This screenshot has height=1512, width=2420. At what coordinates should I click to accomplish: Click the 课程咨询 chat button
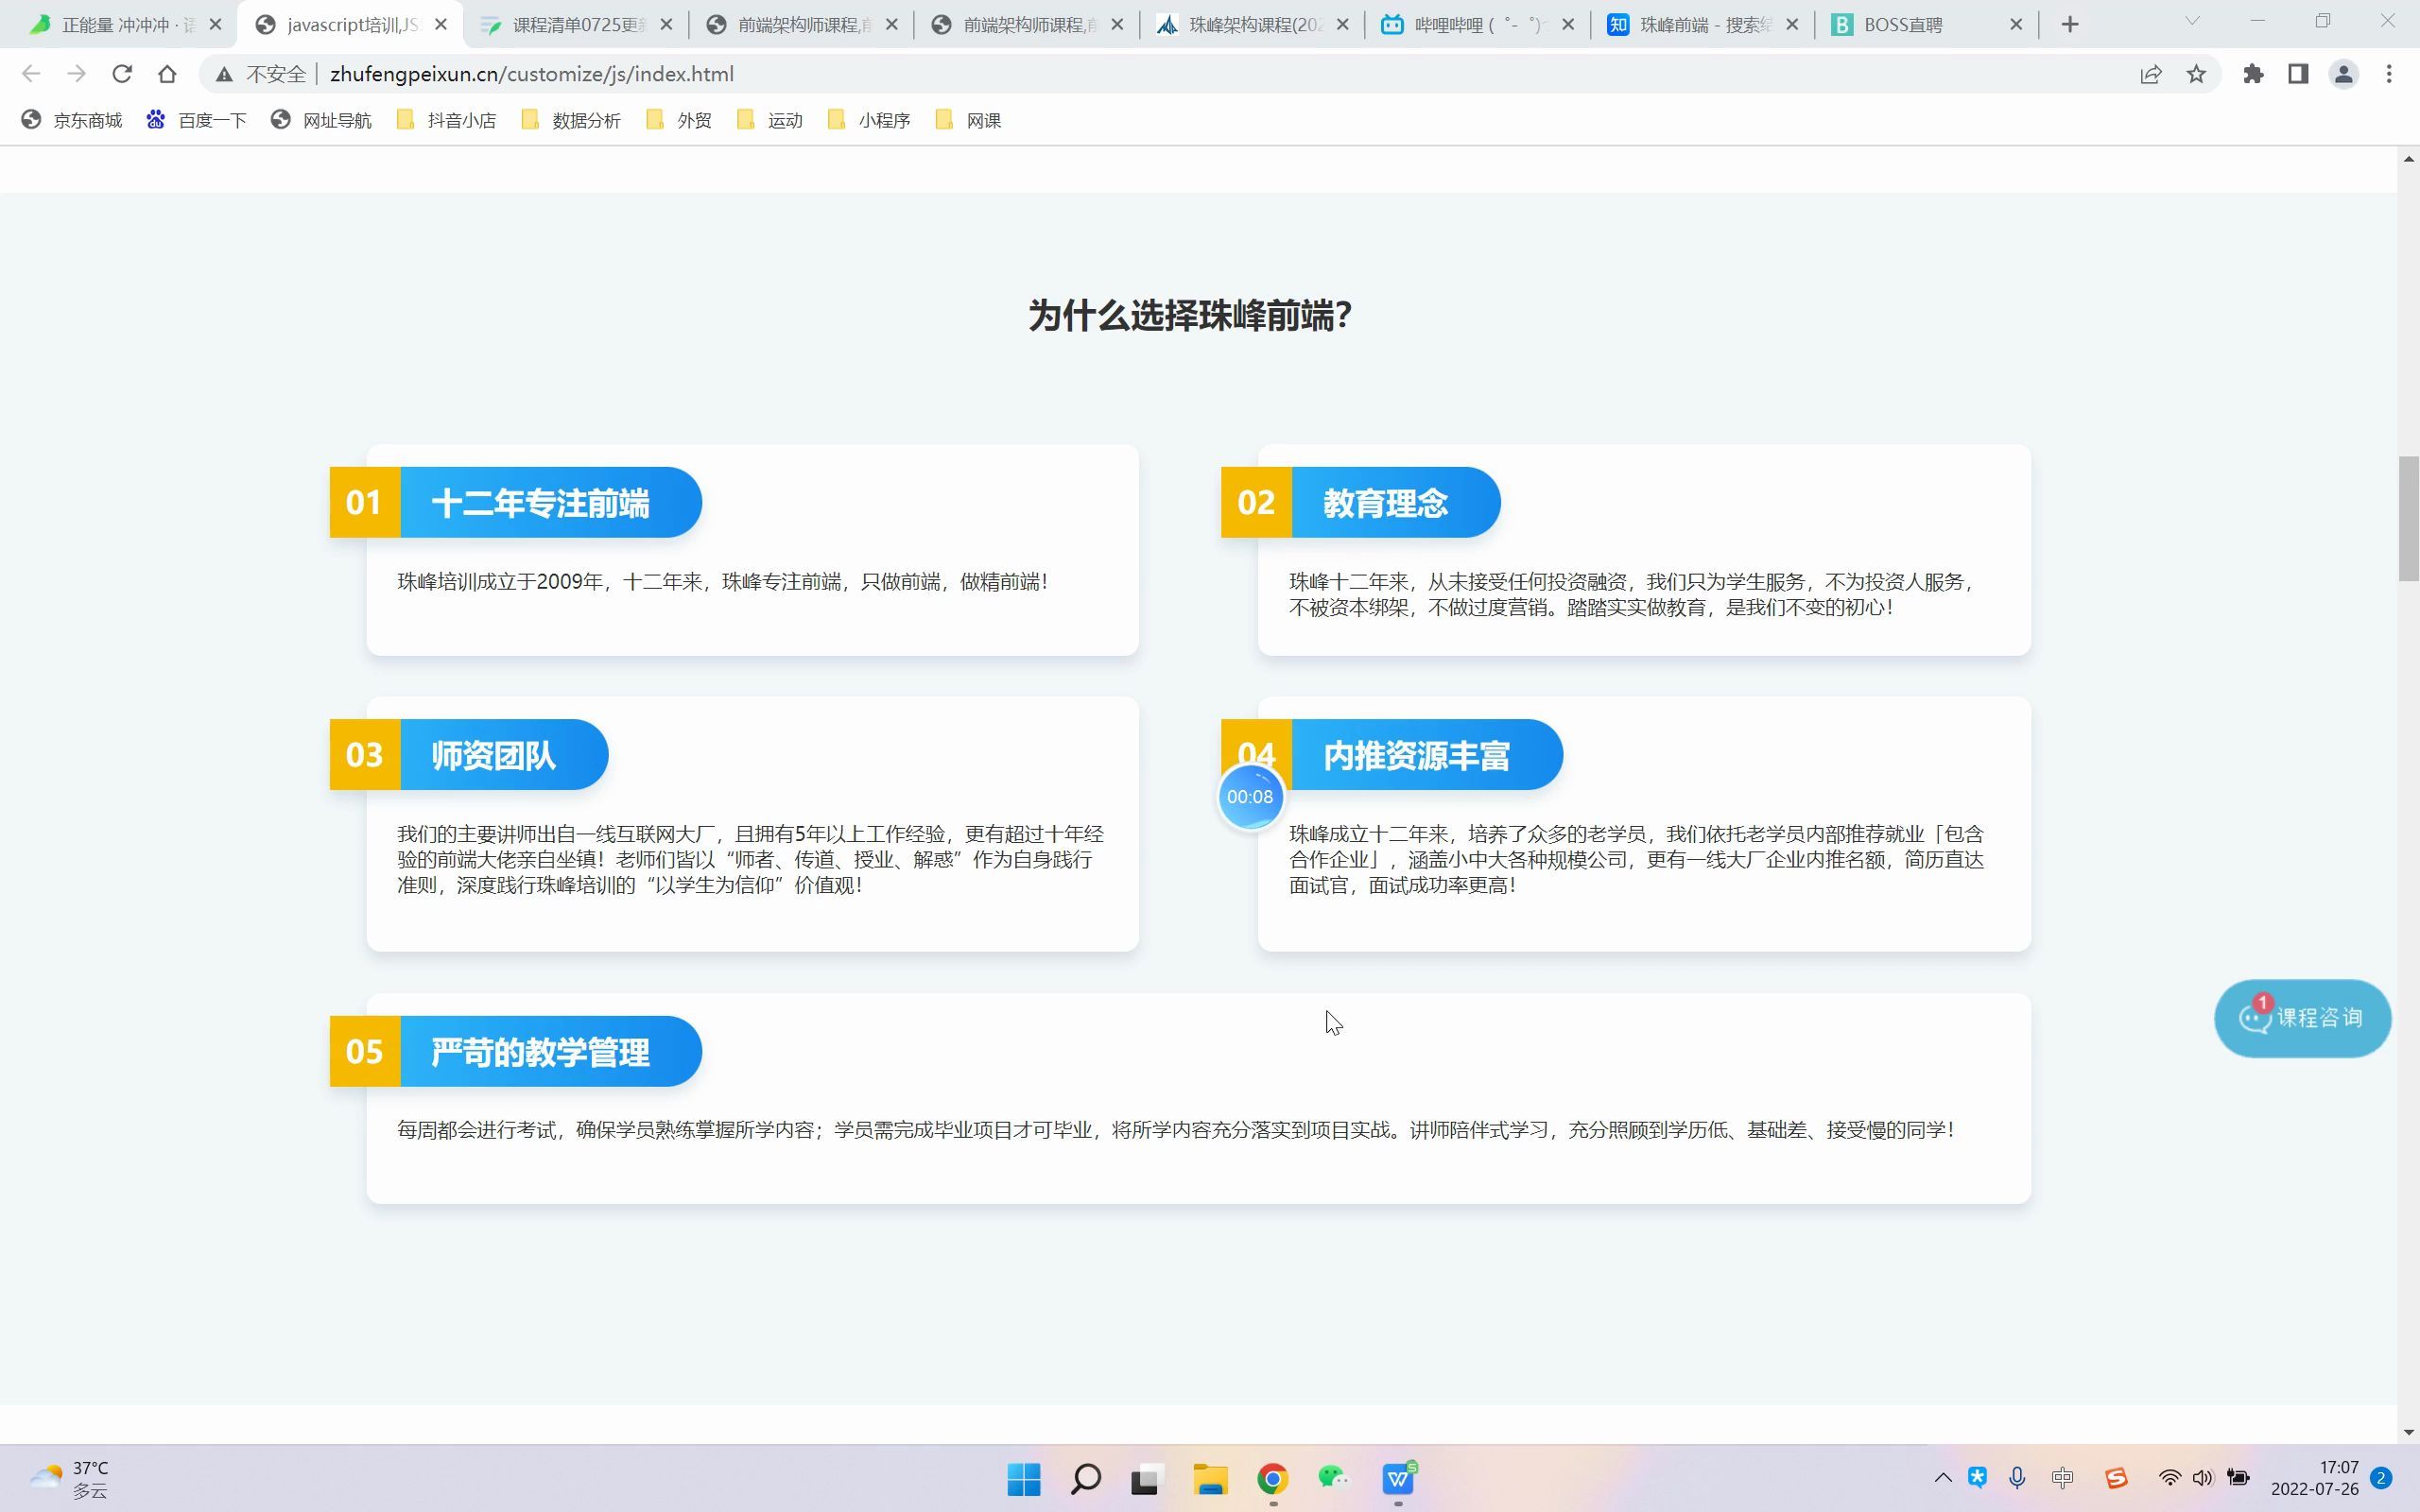(2302, 1018)
